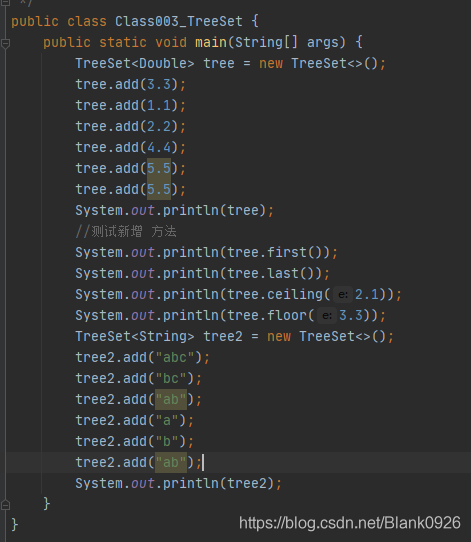Click the main method closing fold marker
Viewport: 471px width, 542px height.
(6, 505)
